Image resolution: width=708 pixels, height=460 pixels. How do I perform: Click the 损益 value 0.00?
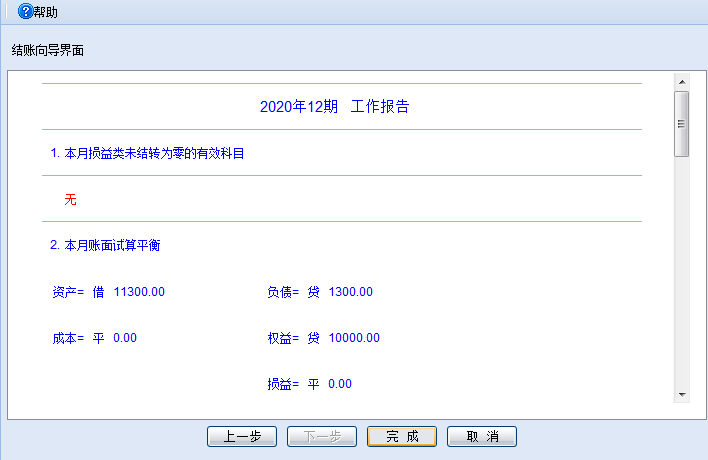tap(340, 384)
